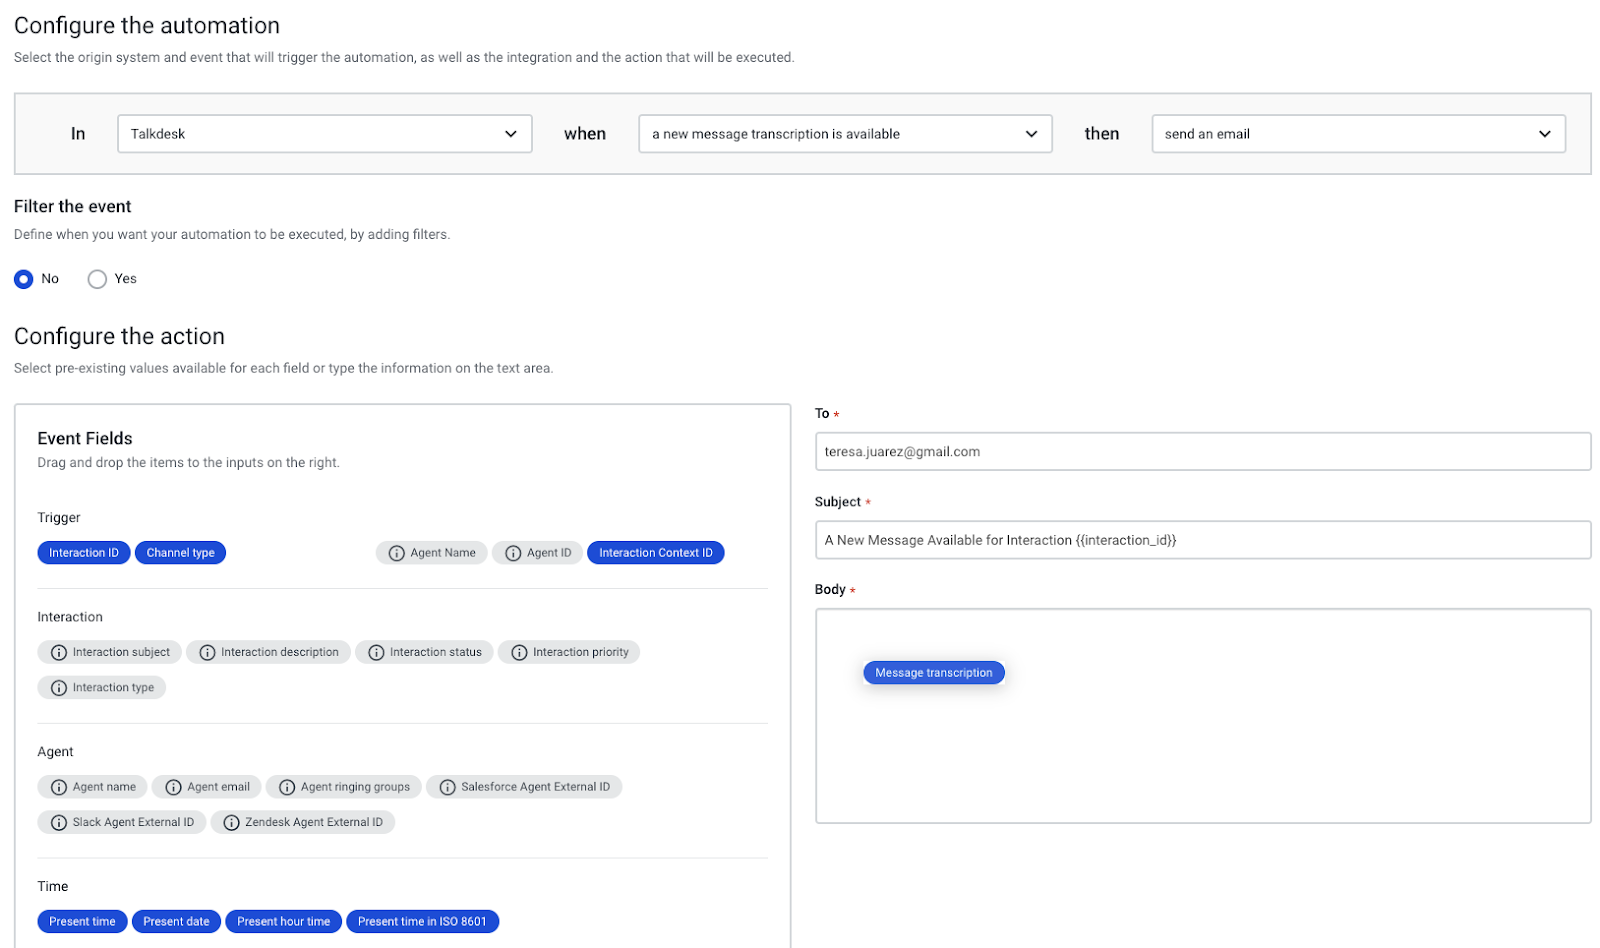
Task: Click info icon on Salesforce Agent External ID
Action: 447,788
